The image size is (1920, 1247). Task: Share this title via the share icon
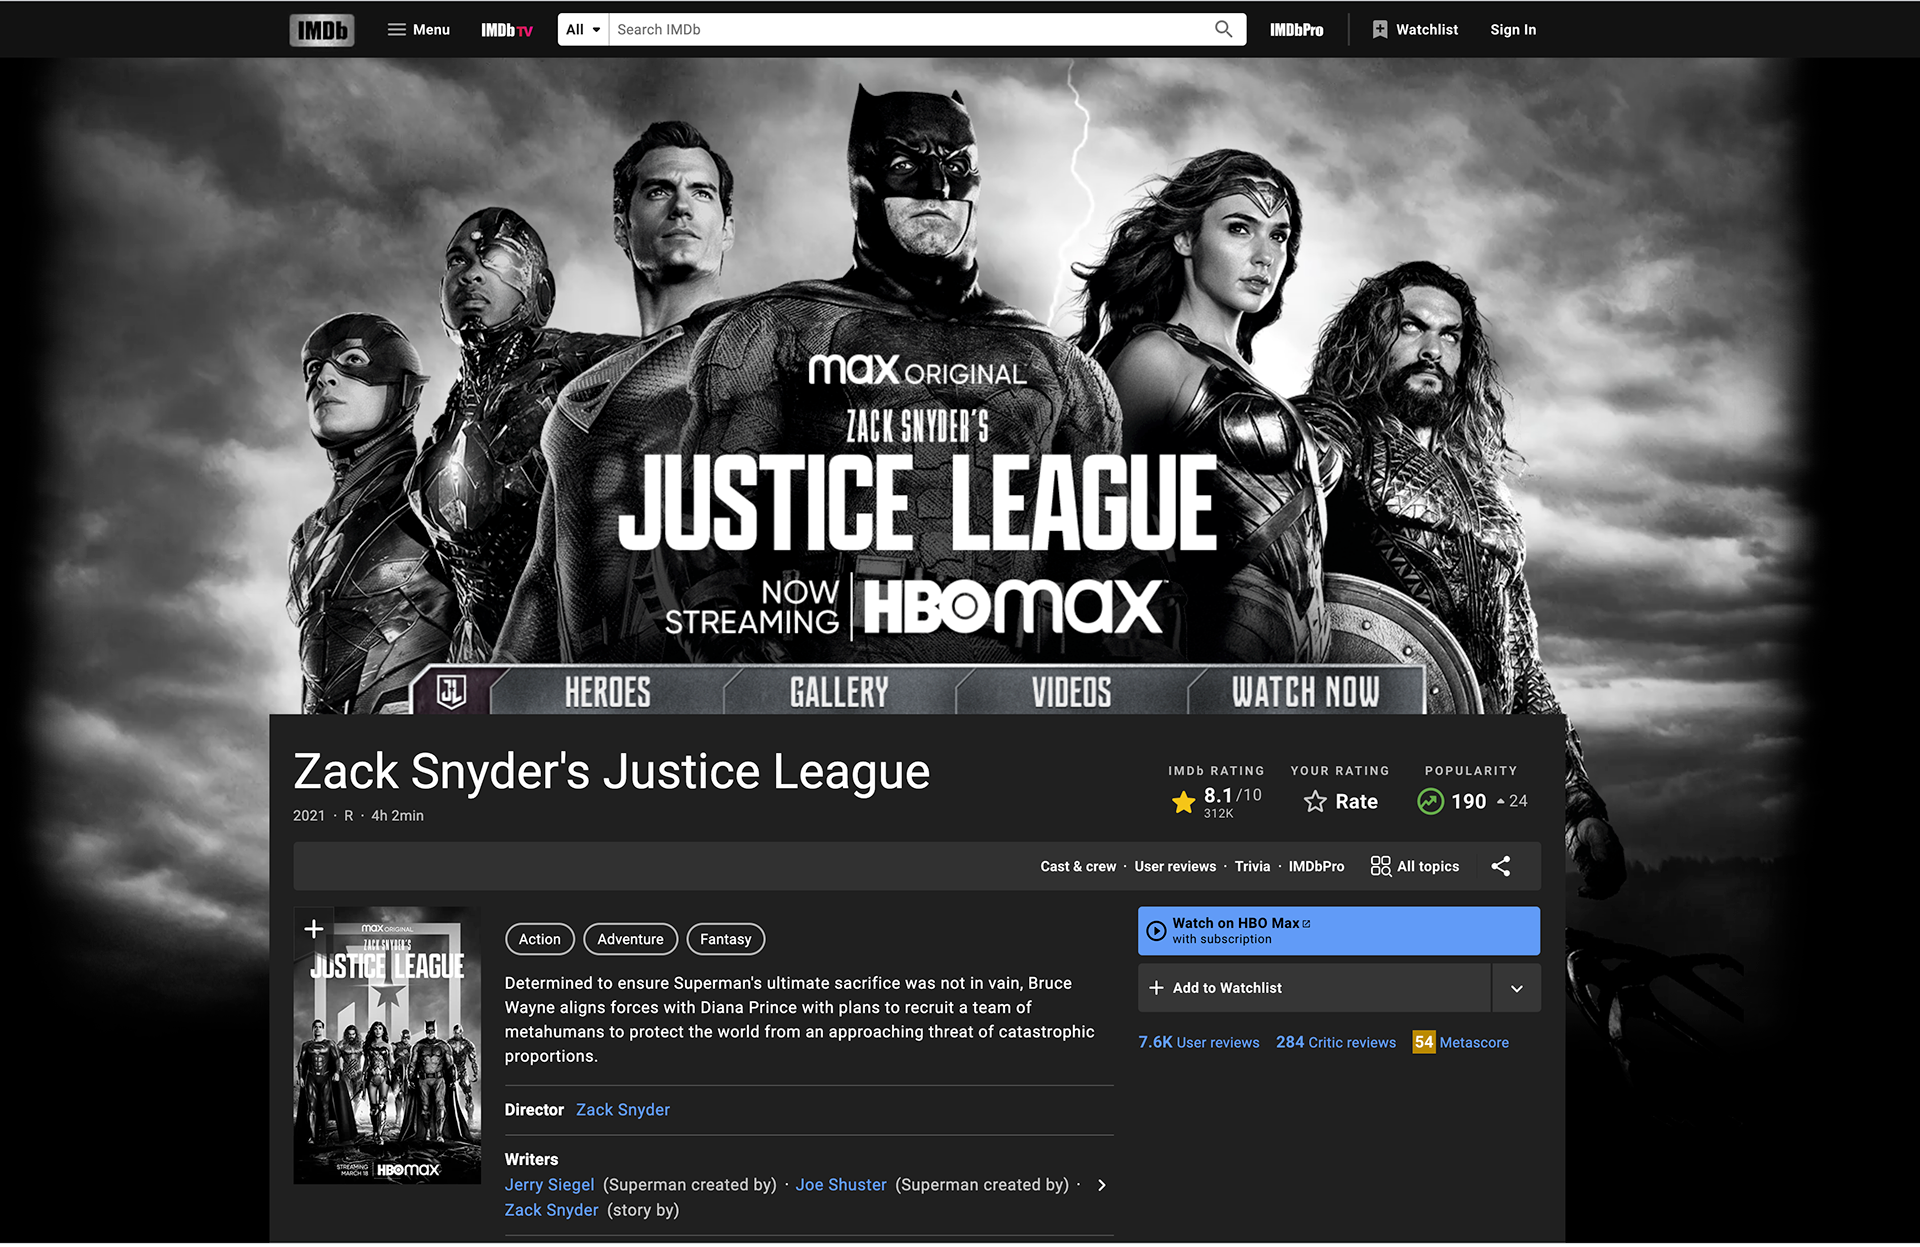point(1501,866)
